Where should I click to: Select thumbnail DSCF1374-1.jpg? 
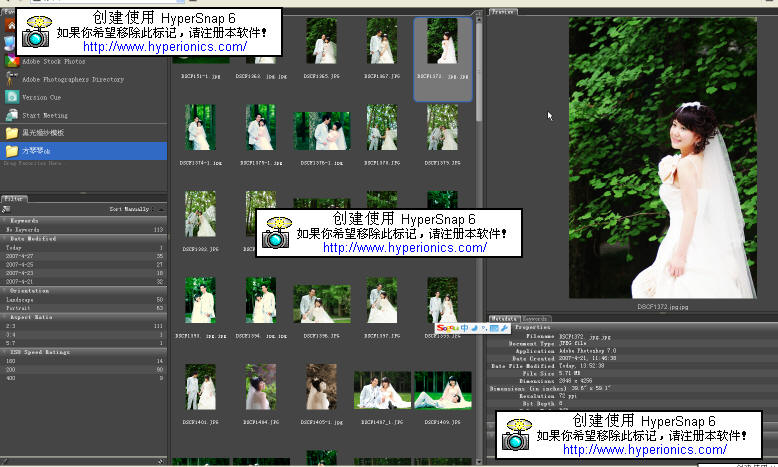pos(200,127)
